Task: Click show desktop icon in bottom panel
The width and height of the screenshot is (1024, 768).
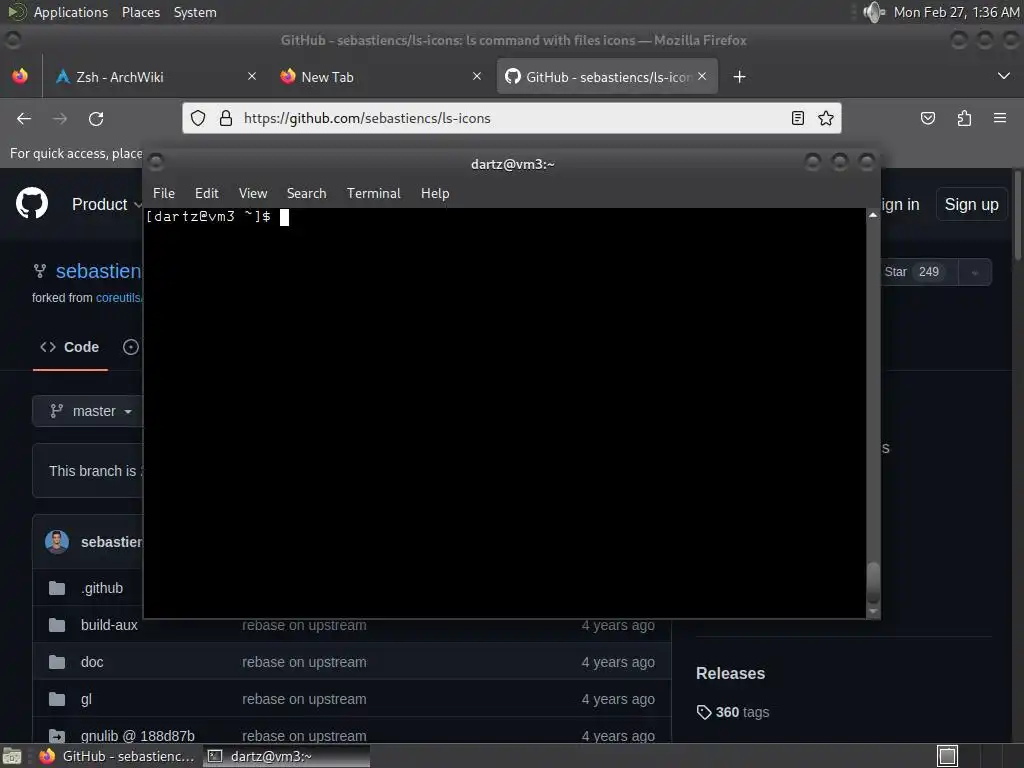Action: coord(12,756)
